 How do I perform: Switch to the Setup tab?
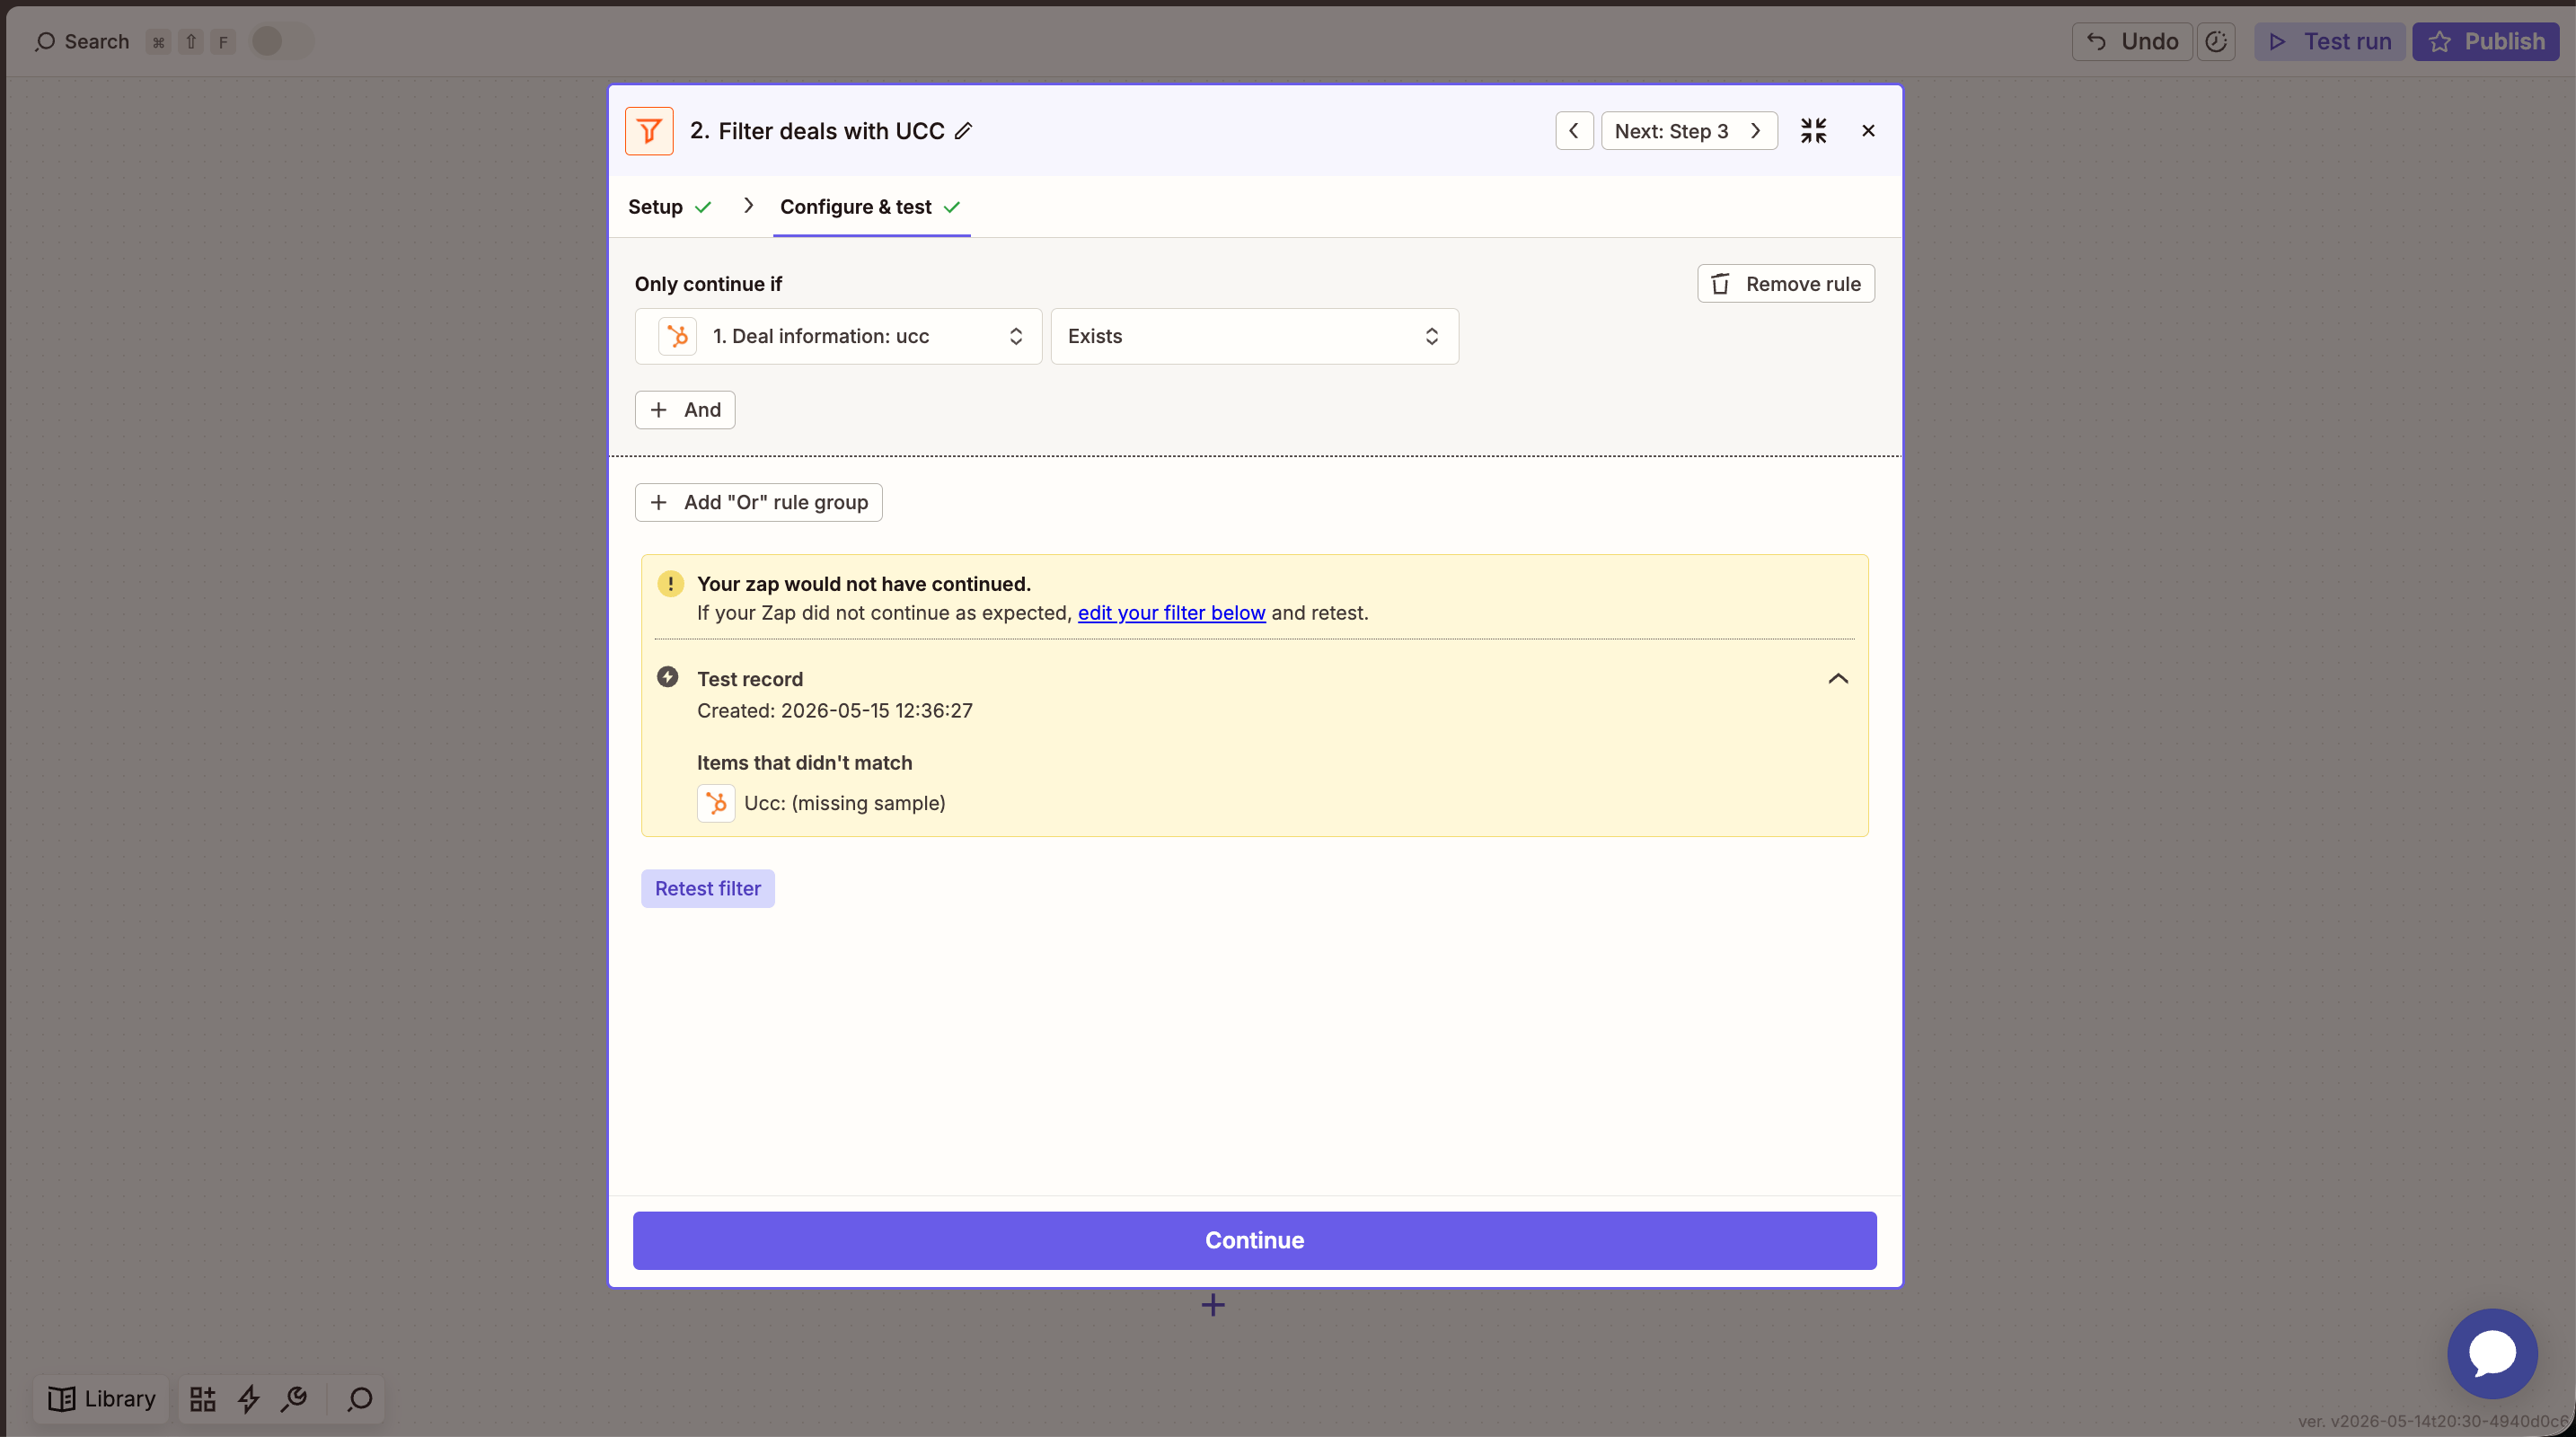click(x=669, y=207)
